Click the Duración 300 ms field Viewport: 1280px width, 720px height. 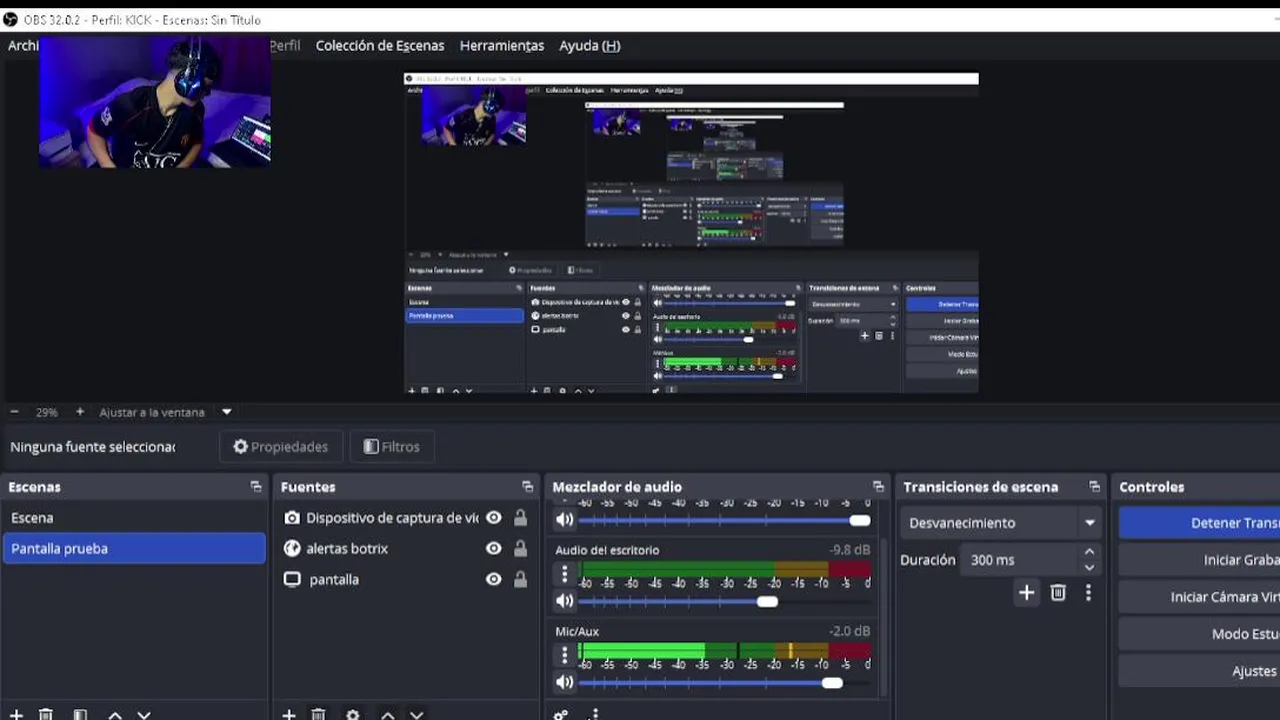pyautogui.click(x=1018, y=560)
